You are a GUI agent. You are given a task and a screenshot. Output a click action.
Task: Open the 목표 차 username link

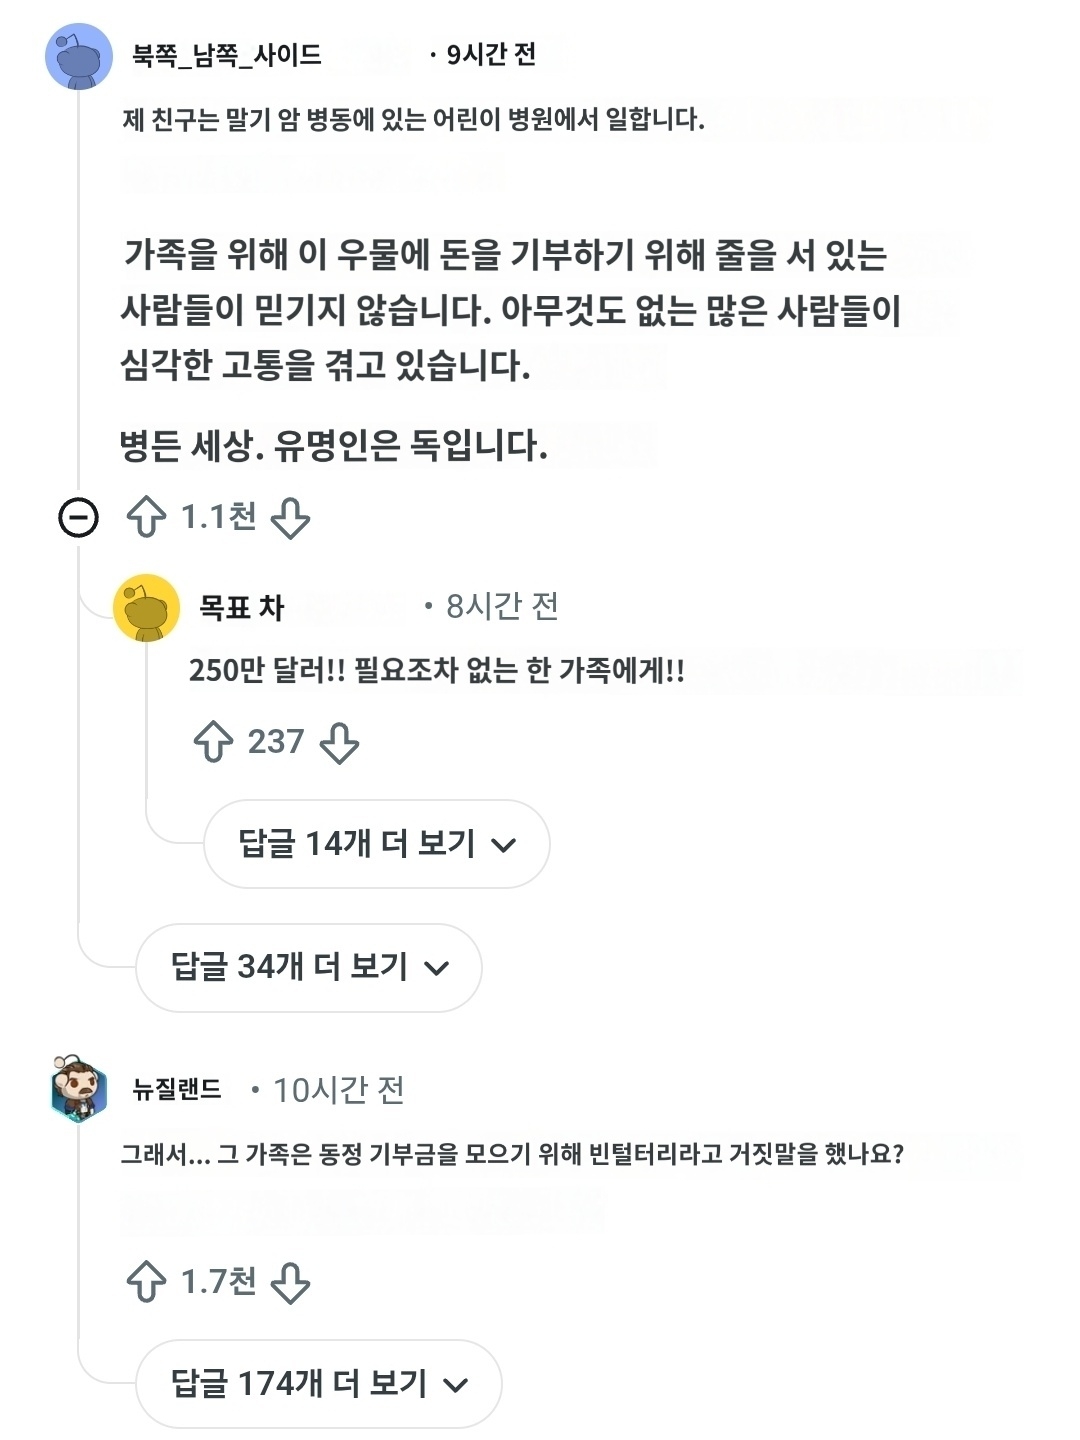tap(242, 607)
